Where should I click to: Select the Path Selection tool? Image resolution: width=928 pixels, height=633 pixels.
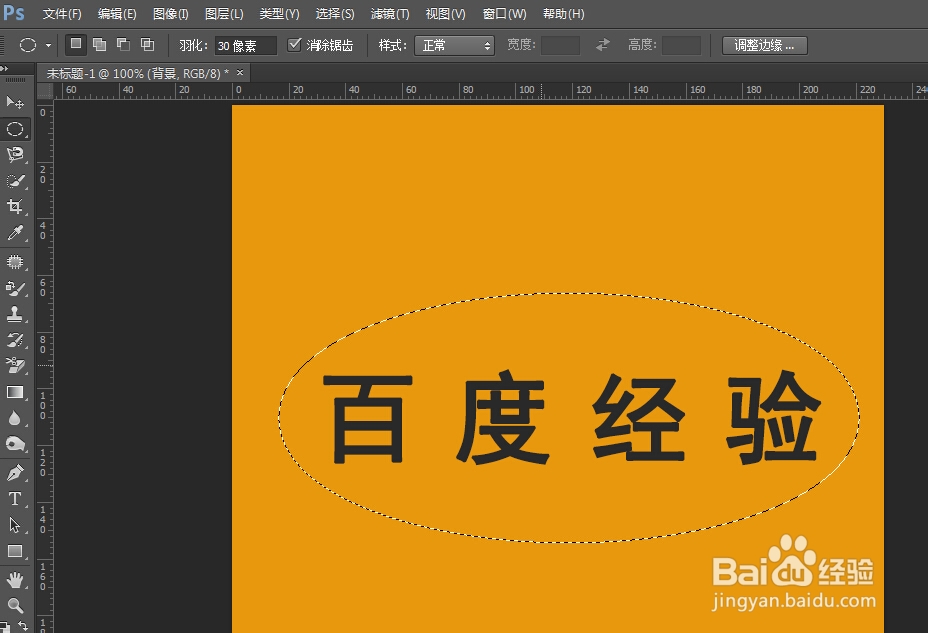click(x=15, y=525)
